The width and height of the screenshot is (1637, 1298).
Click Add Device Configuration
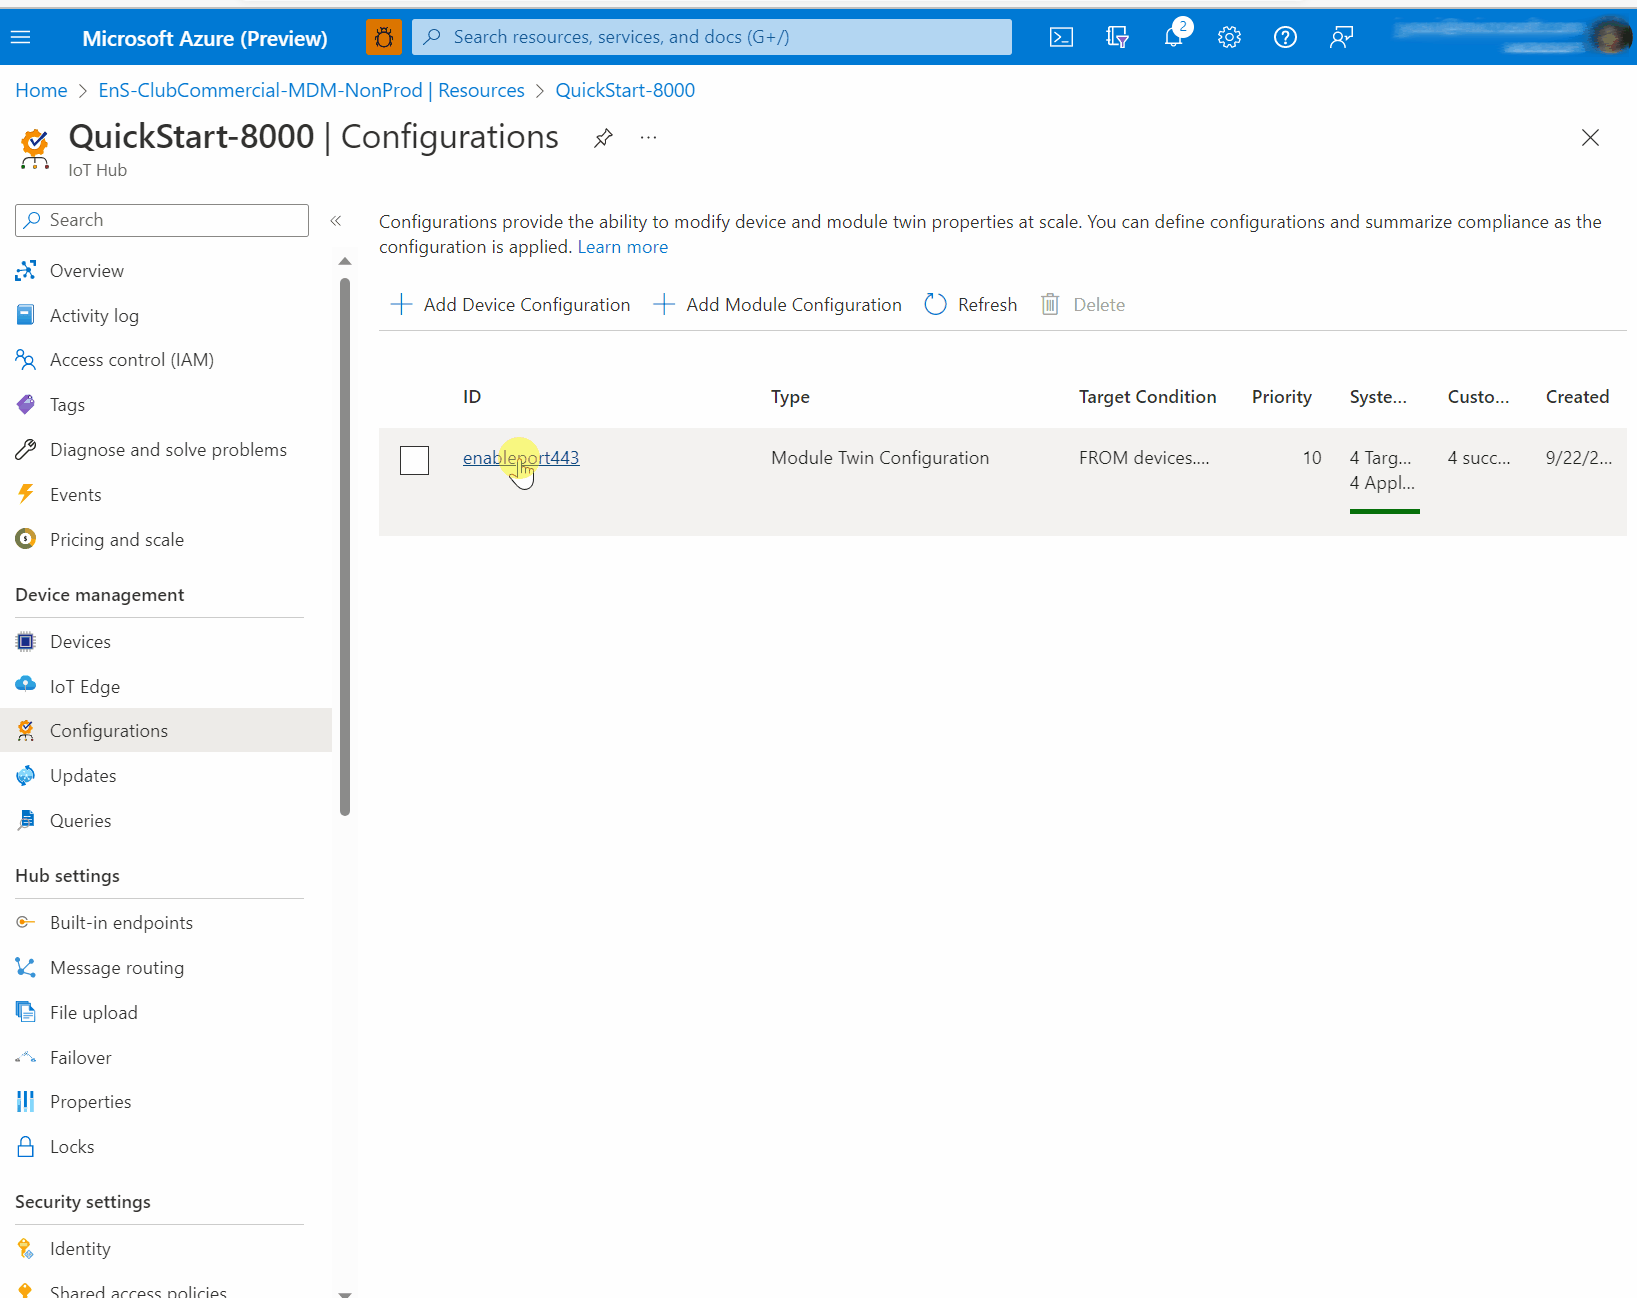(x=510, y=305)
